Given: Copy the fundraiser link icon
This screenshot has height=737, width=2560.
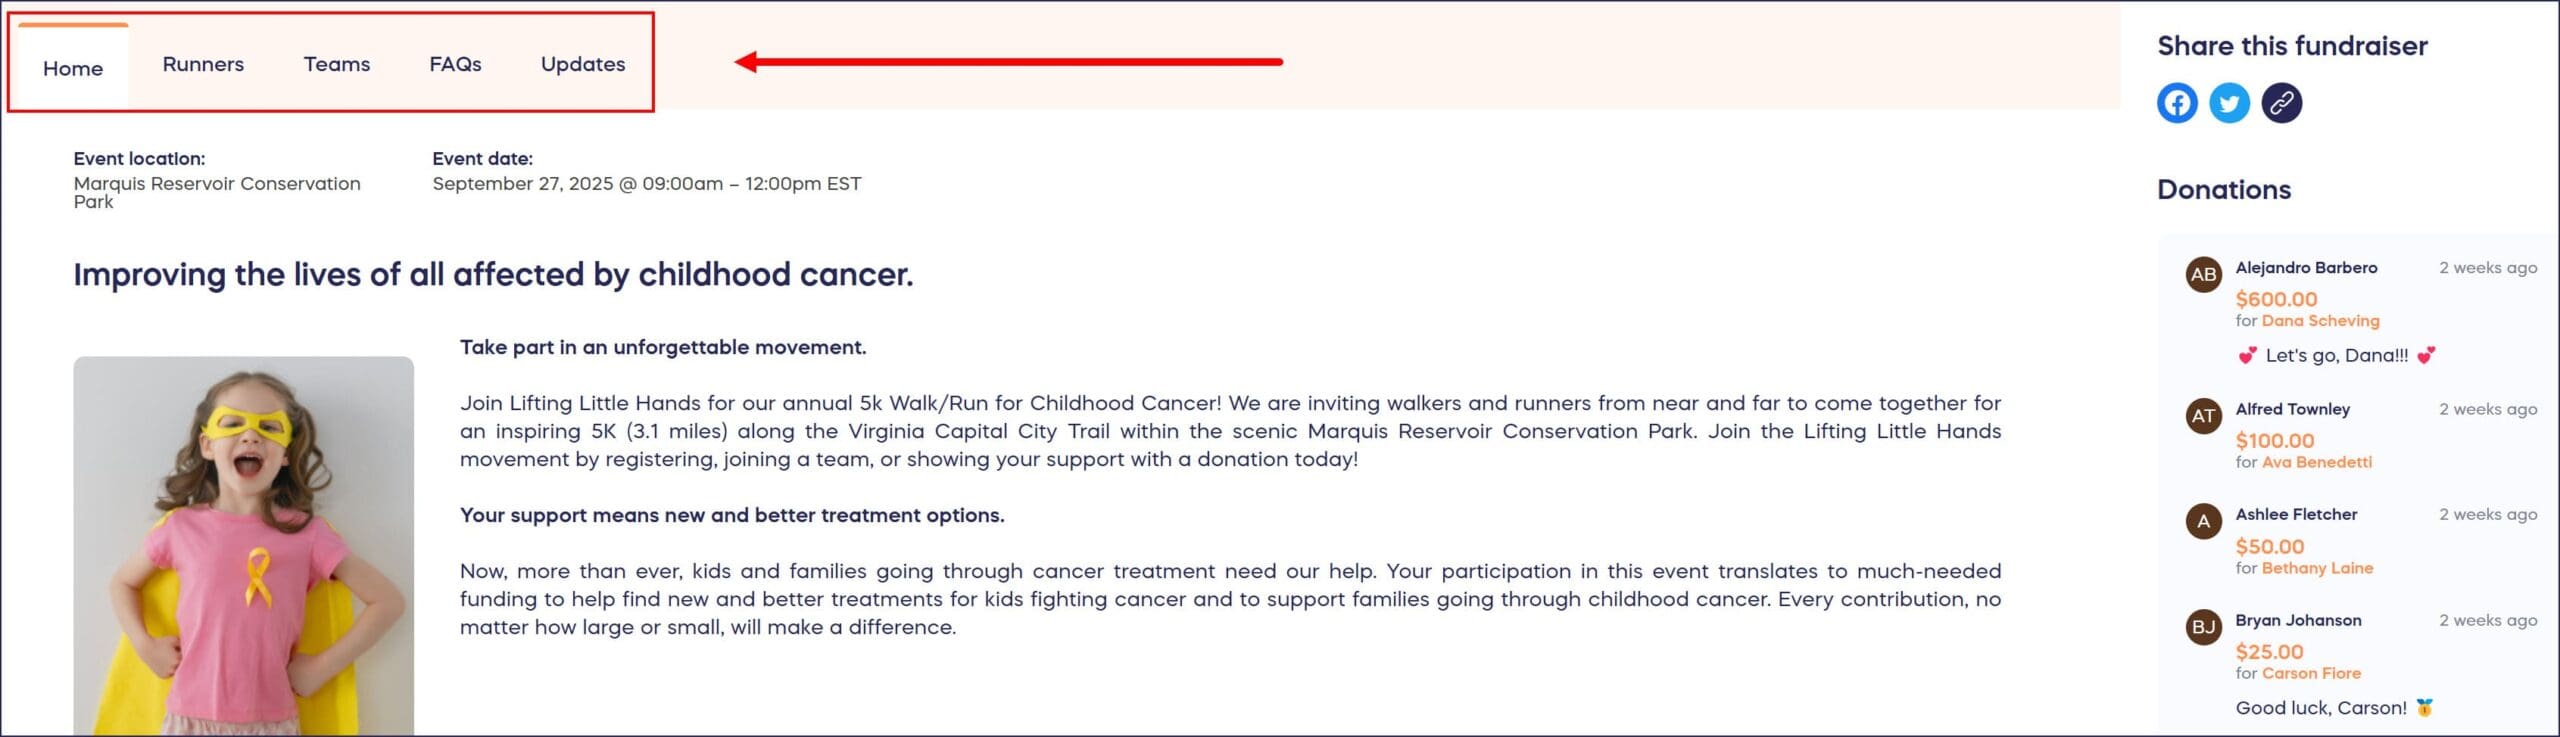Looking at the screenshot, I should [2281, 103].
